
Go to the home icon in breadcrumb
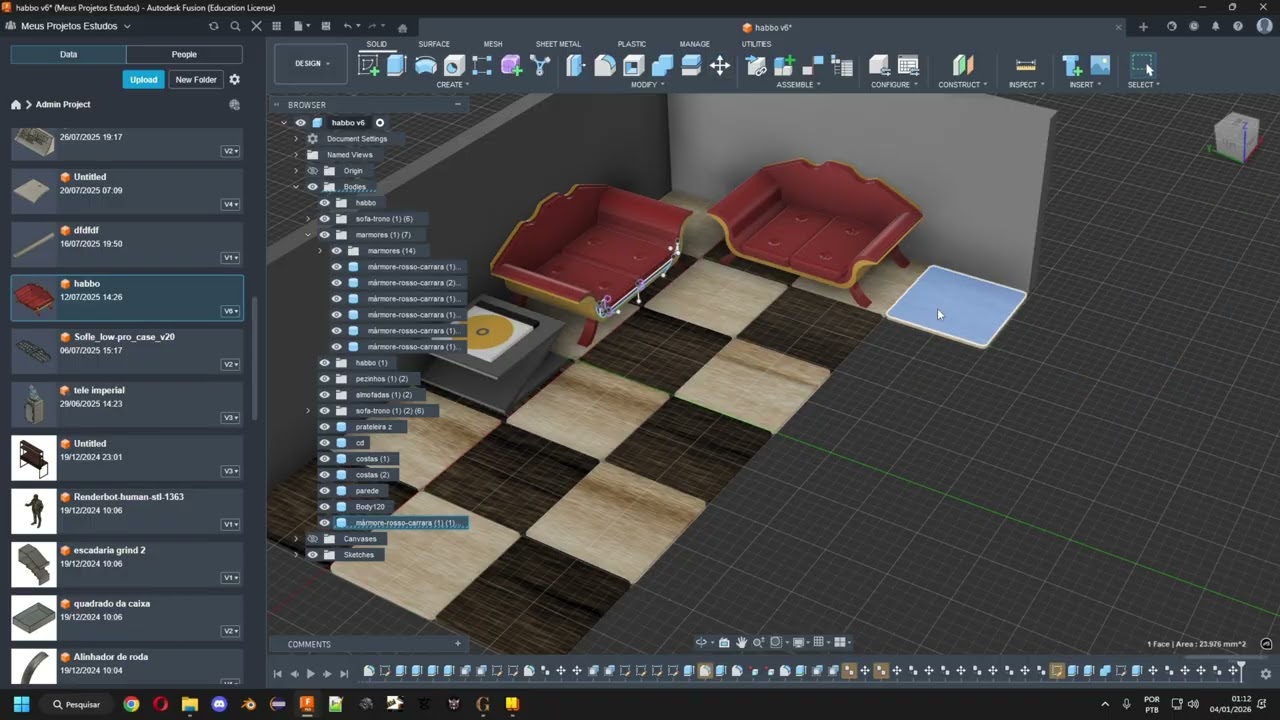click(x=16, y=104)
